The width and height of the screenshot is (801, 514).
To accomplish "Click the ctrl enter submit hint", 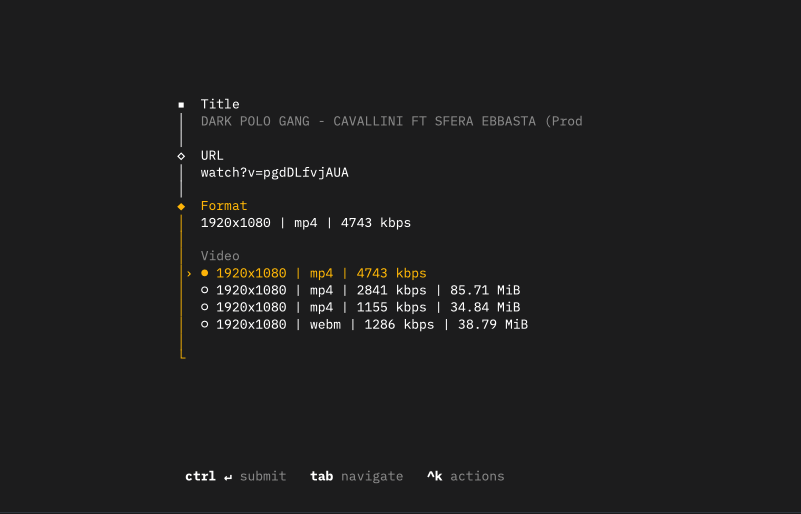I will point(235,476).
